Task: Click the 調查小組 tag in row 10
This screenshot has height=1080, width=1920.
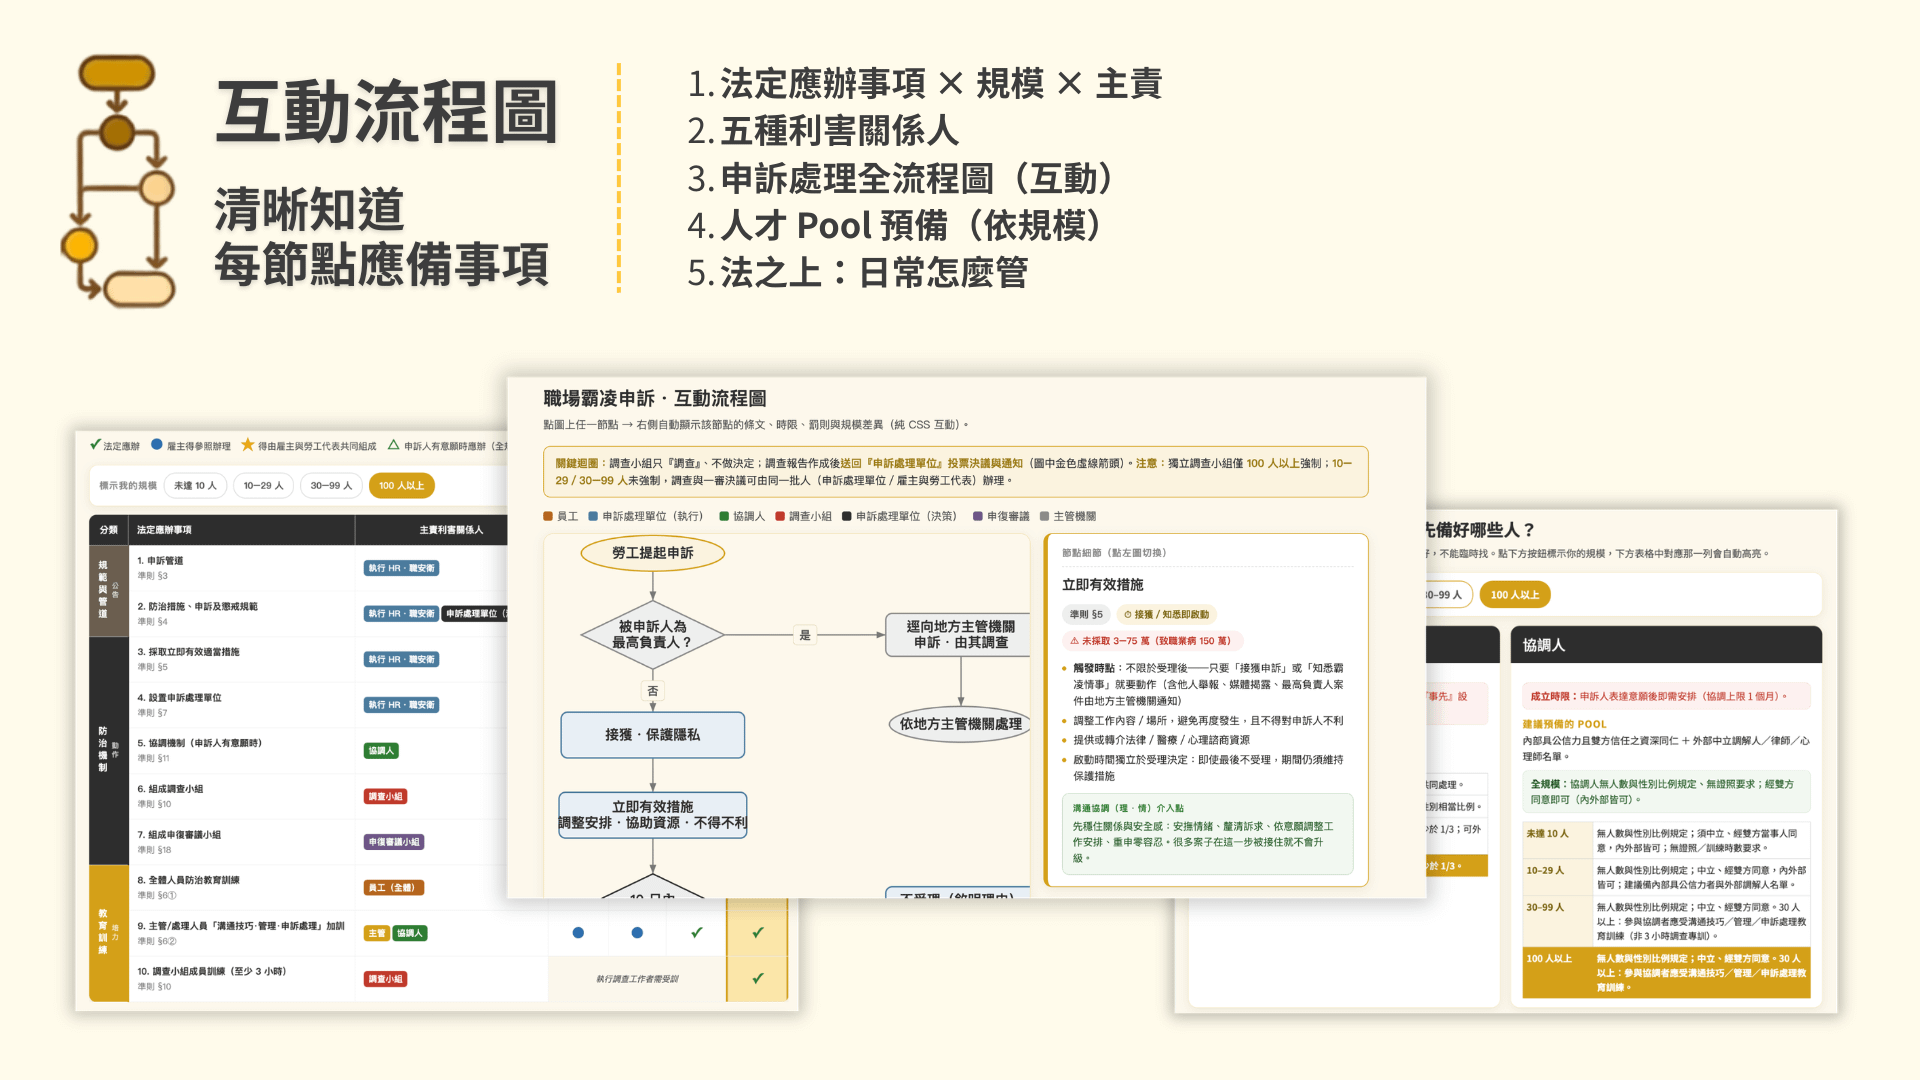Action: click(x=385, y=979)
